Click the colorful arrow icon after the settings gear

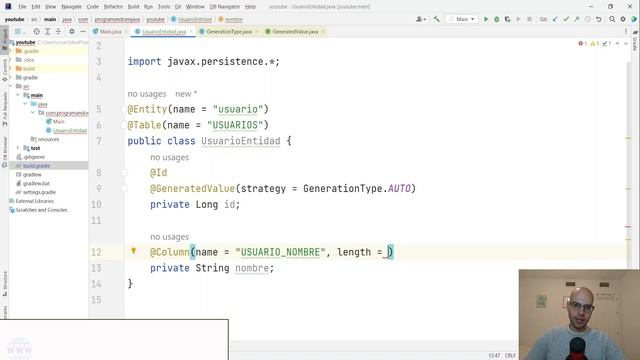click(x=634, y=19)
